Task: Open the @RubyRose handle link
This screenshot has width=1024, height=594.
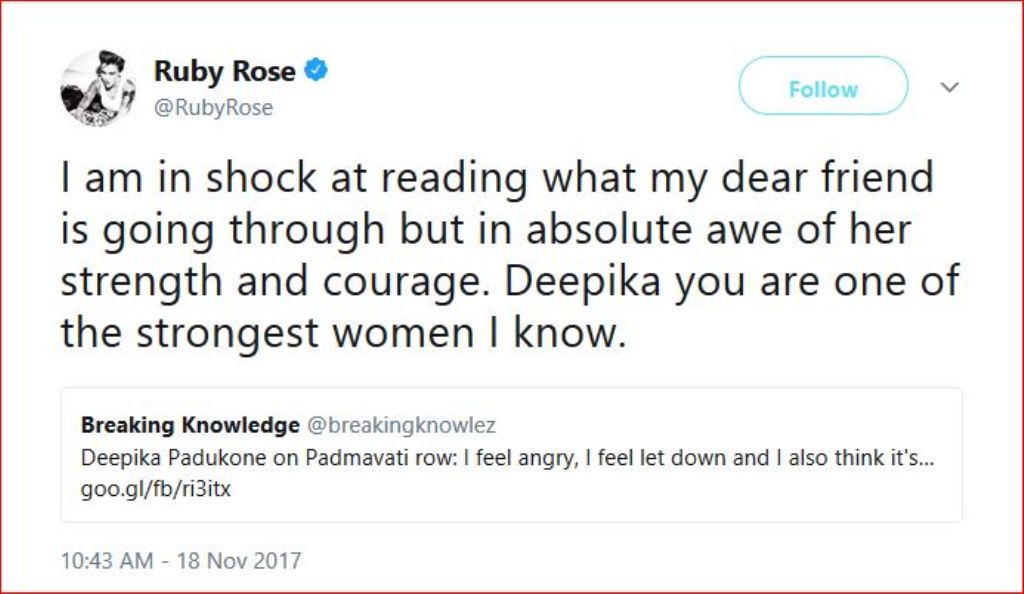Action: [x=213, y=108]
